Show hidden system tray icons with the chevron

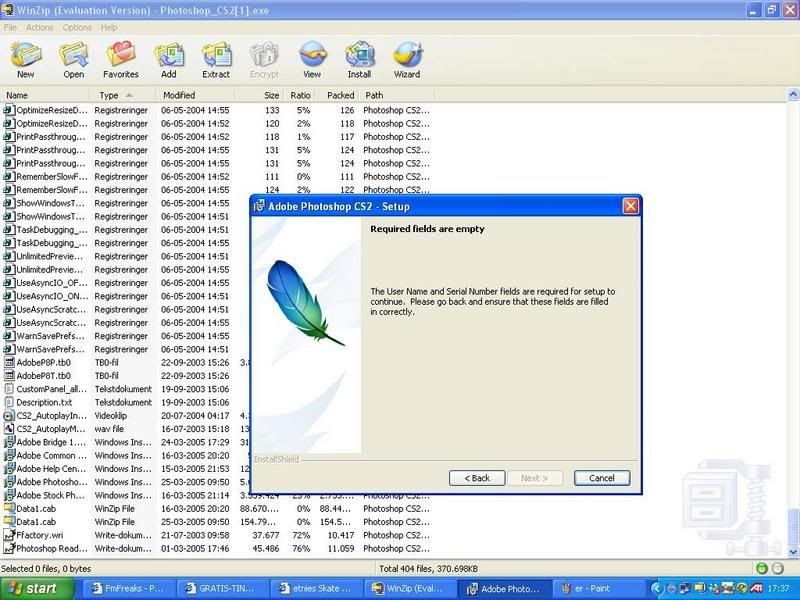[x=657, y=589]
